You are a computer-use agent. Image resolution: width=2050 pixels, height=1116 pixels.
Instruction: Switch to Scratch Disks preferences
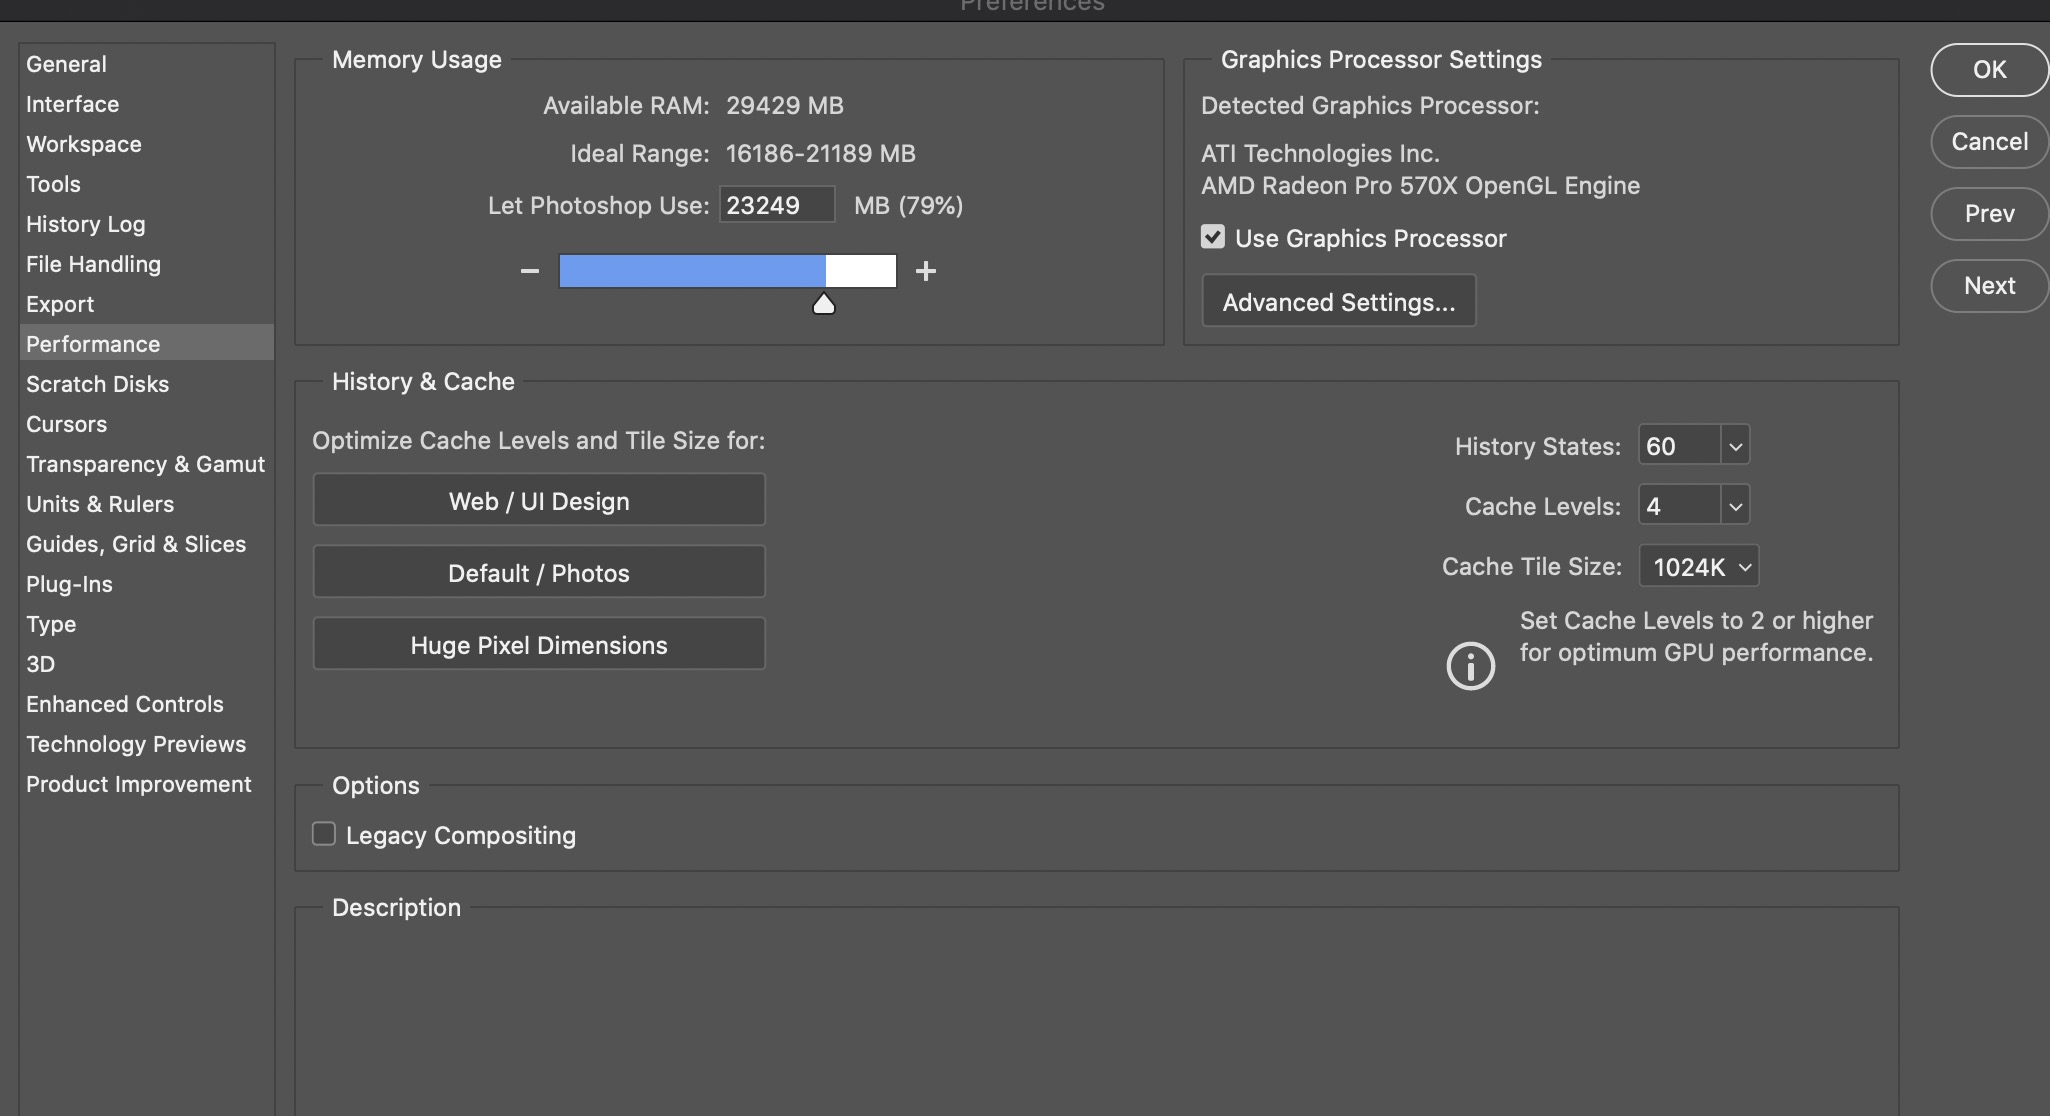[97, 384]
